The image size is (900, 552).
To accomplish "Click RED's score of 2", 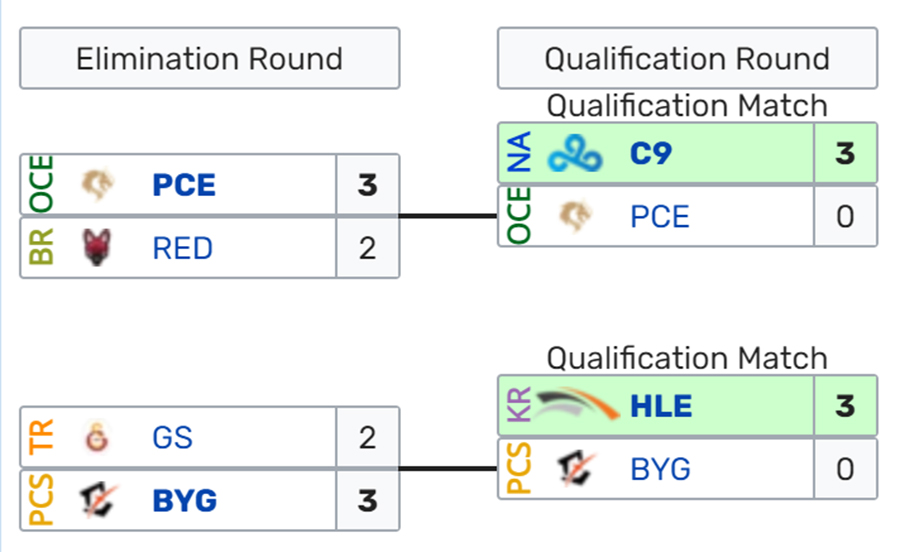I will tap(368, 248).
